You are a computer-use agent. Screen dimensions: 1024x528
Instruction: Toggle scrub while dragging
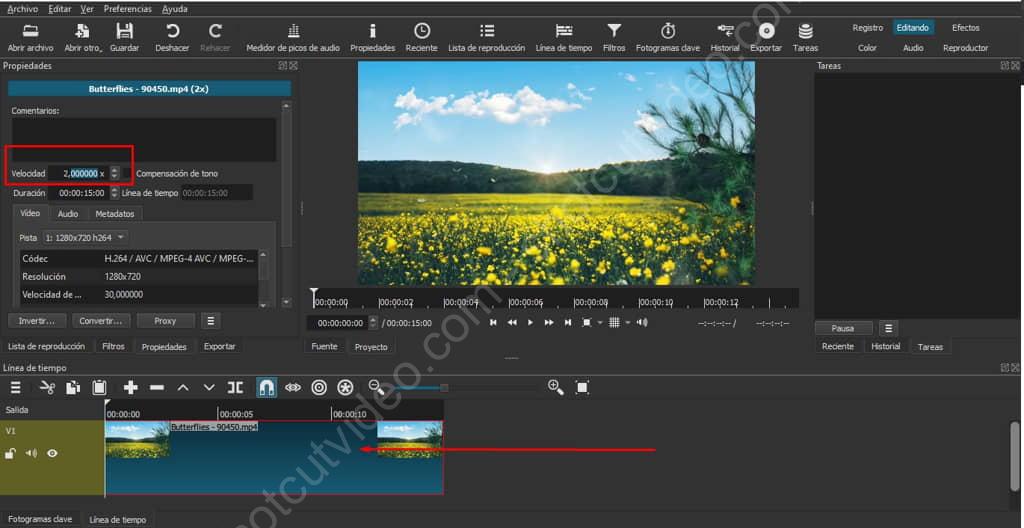point(293,388)
